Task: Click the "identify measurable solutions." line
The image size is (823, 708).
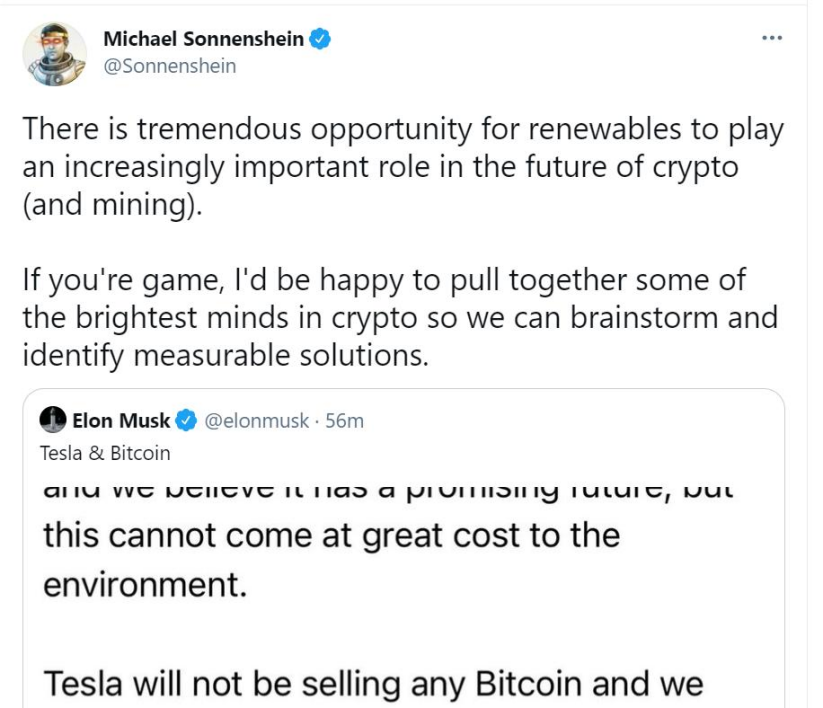Action: coord(225,353)
